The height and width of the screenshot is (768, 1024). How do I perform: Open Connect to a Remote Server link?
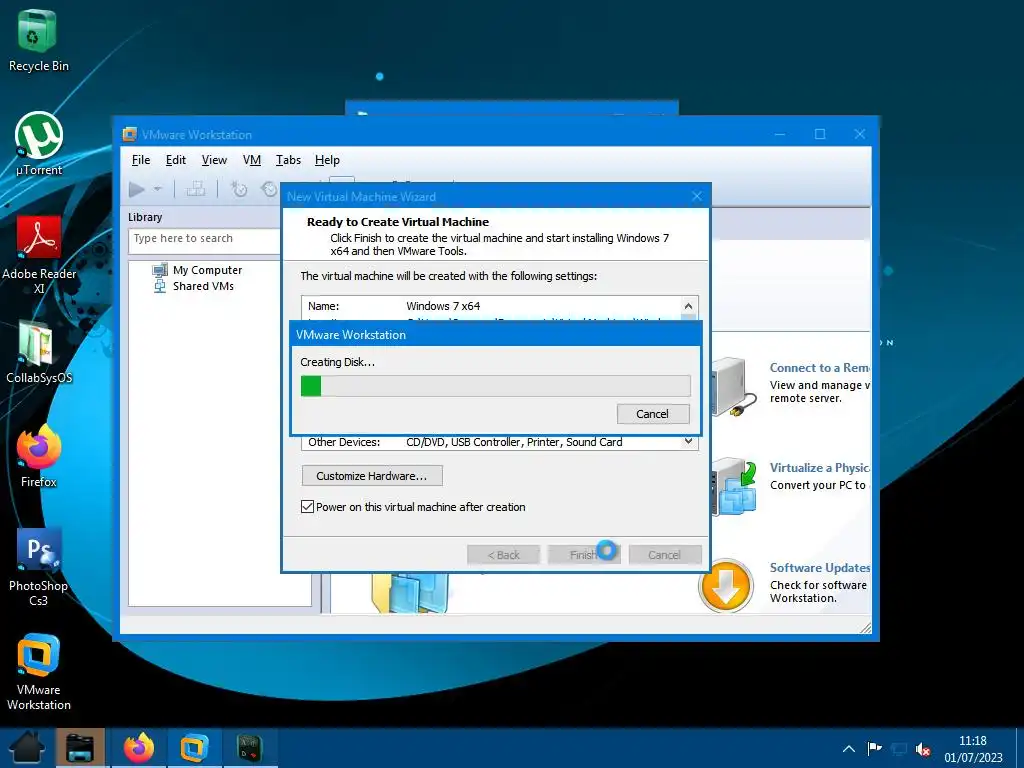(820, 368)
